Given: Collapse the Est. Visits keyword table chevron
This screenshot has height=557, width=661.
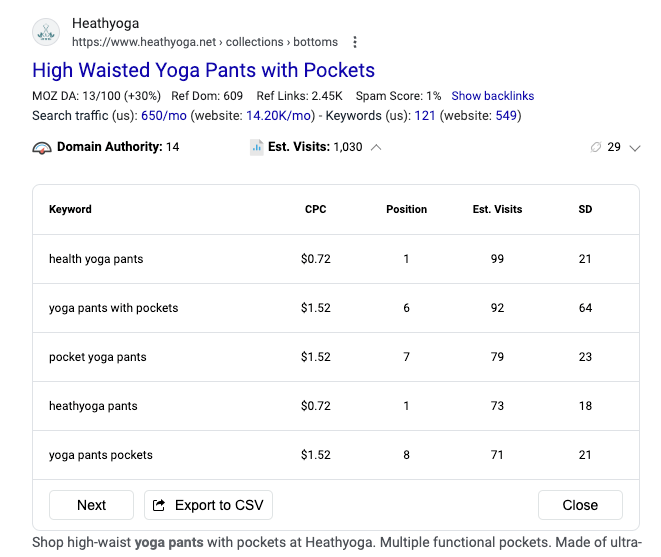Looking at the screenshot, I should (376, 148).
